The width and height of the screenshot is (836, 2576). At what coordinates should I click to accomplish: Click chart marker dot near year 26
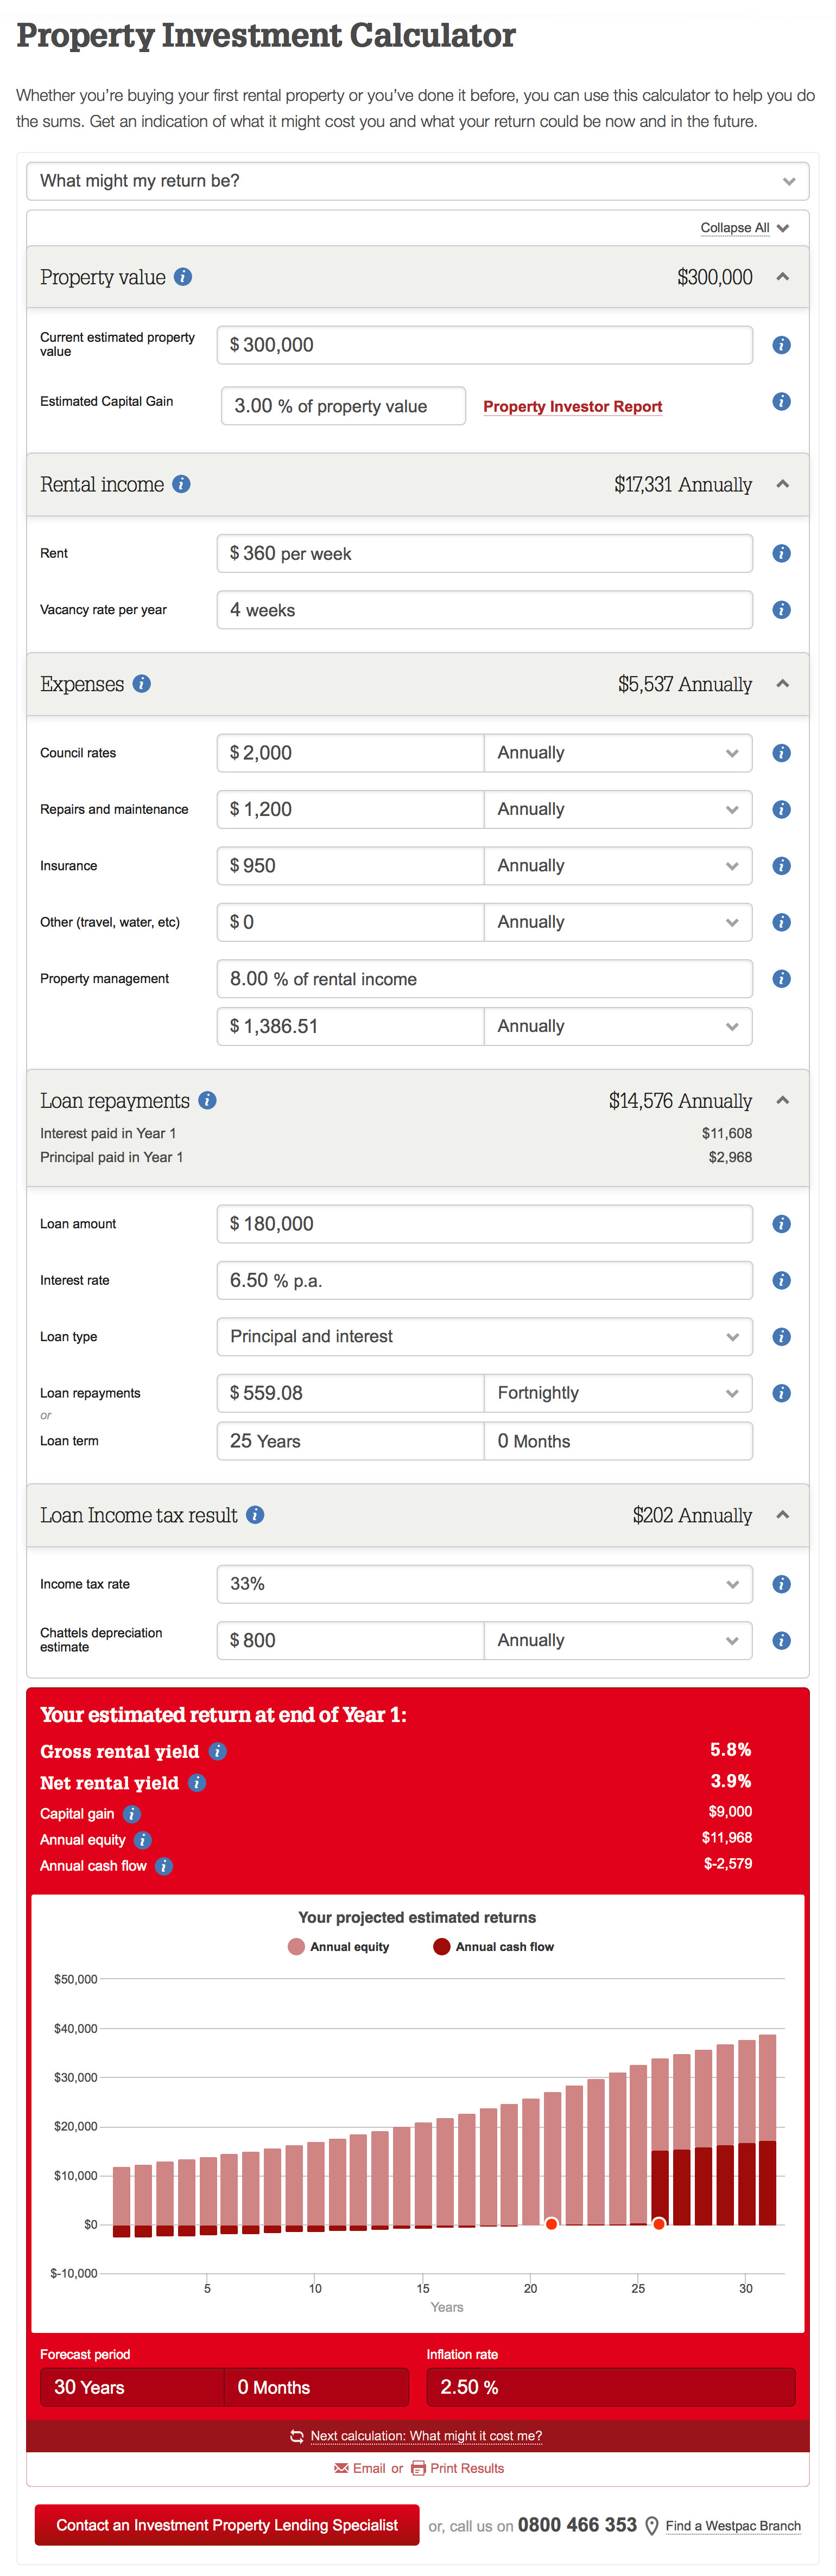[x=659, y=2224]
